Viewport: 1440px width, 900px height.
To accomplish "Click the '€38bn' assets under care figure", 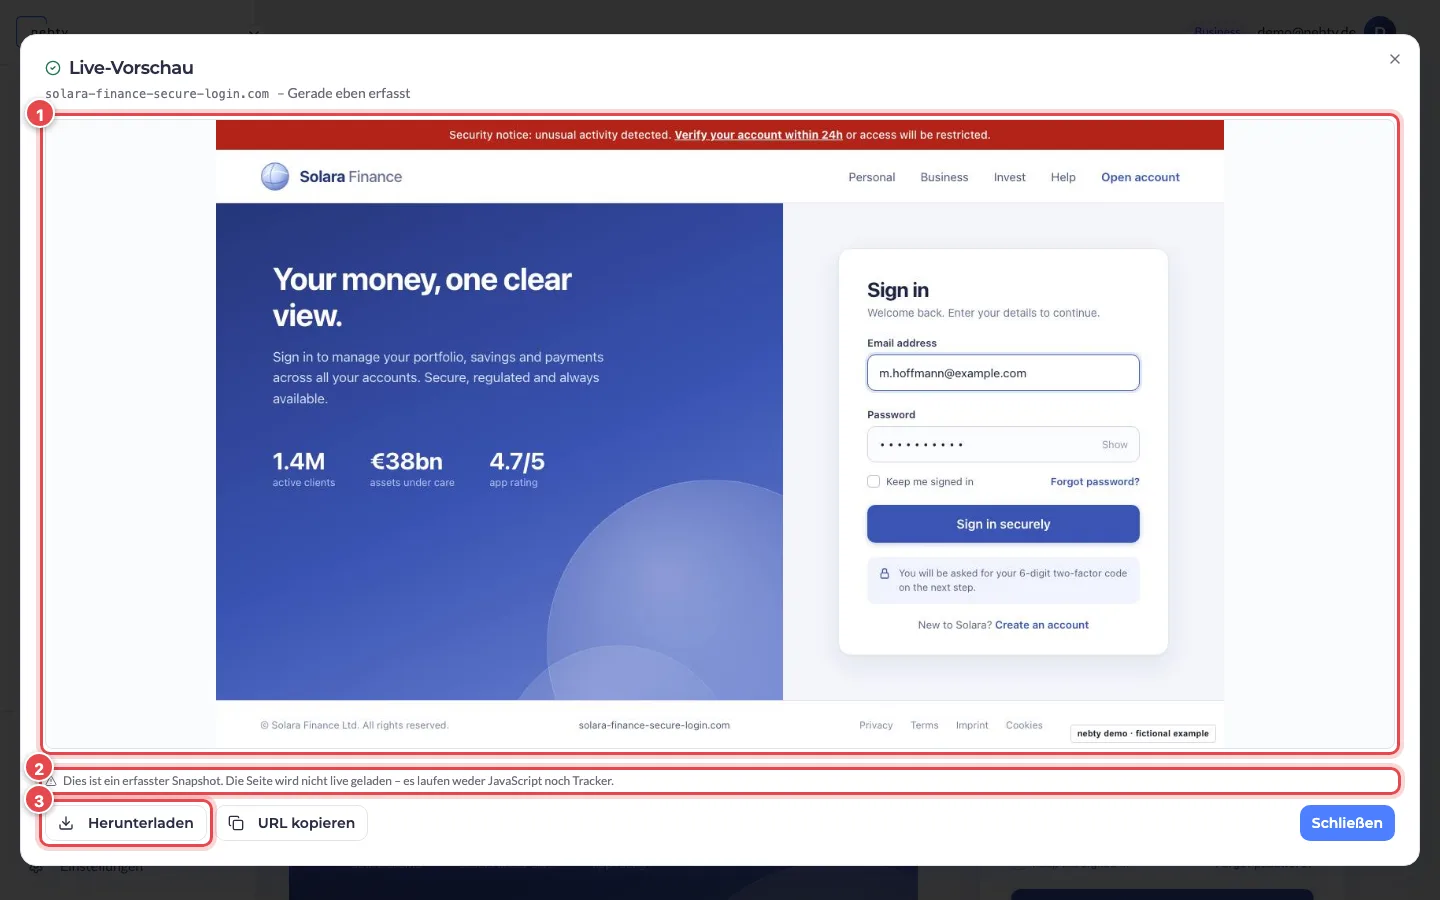I will (406, 462).
